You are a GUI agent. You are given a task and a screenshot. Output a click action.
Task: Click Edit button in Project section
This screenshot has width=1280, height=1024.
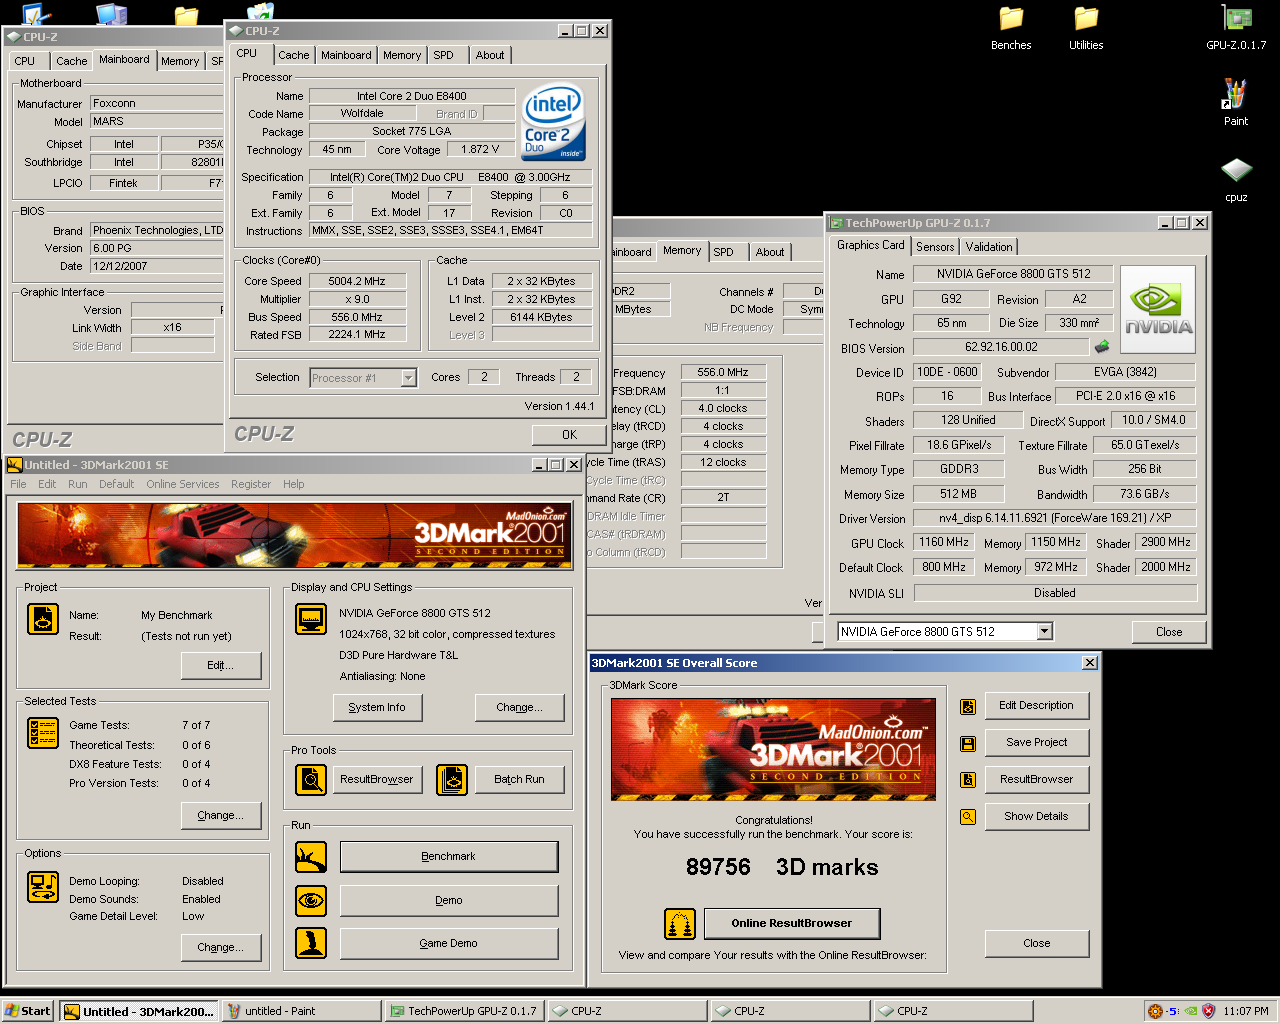221,666
